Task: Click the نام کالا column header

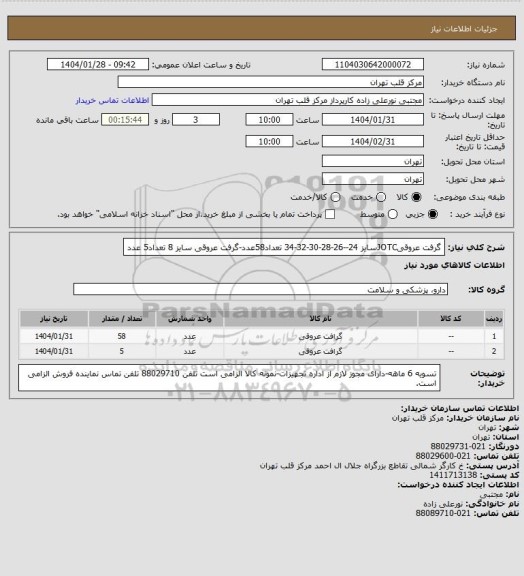Action: 320,318
